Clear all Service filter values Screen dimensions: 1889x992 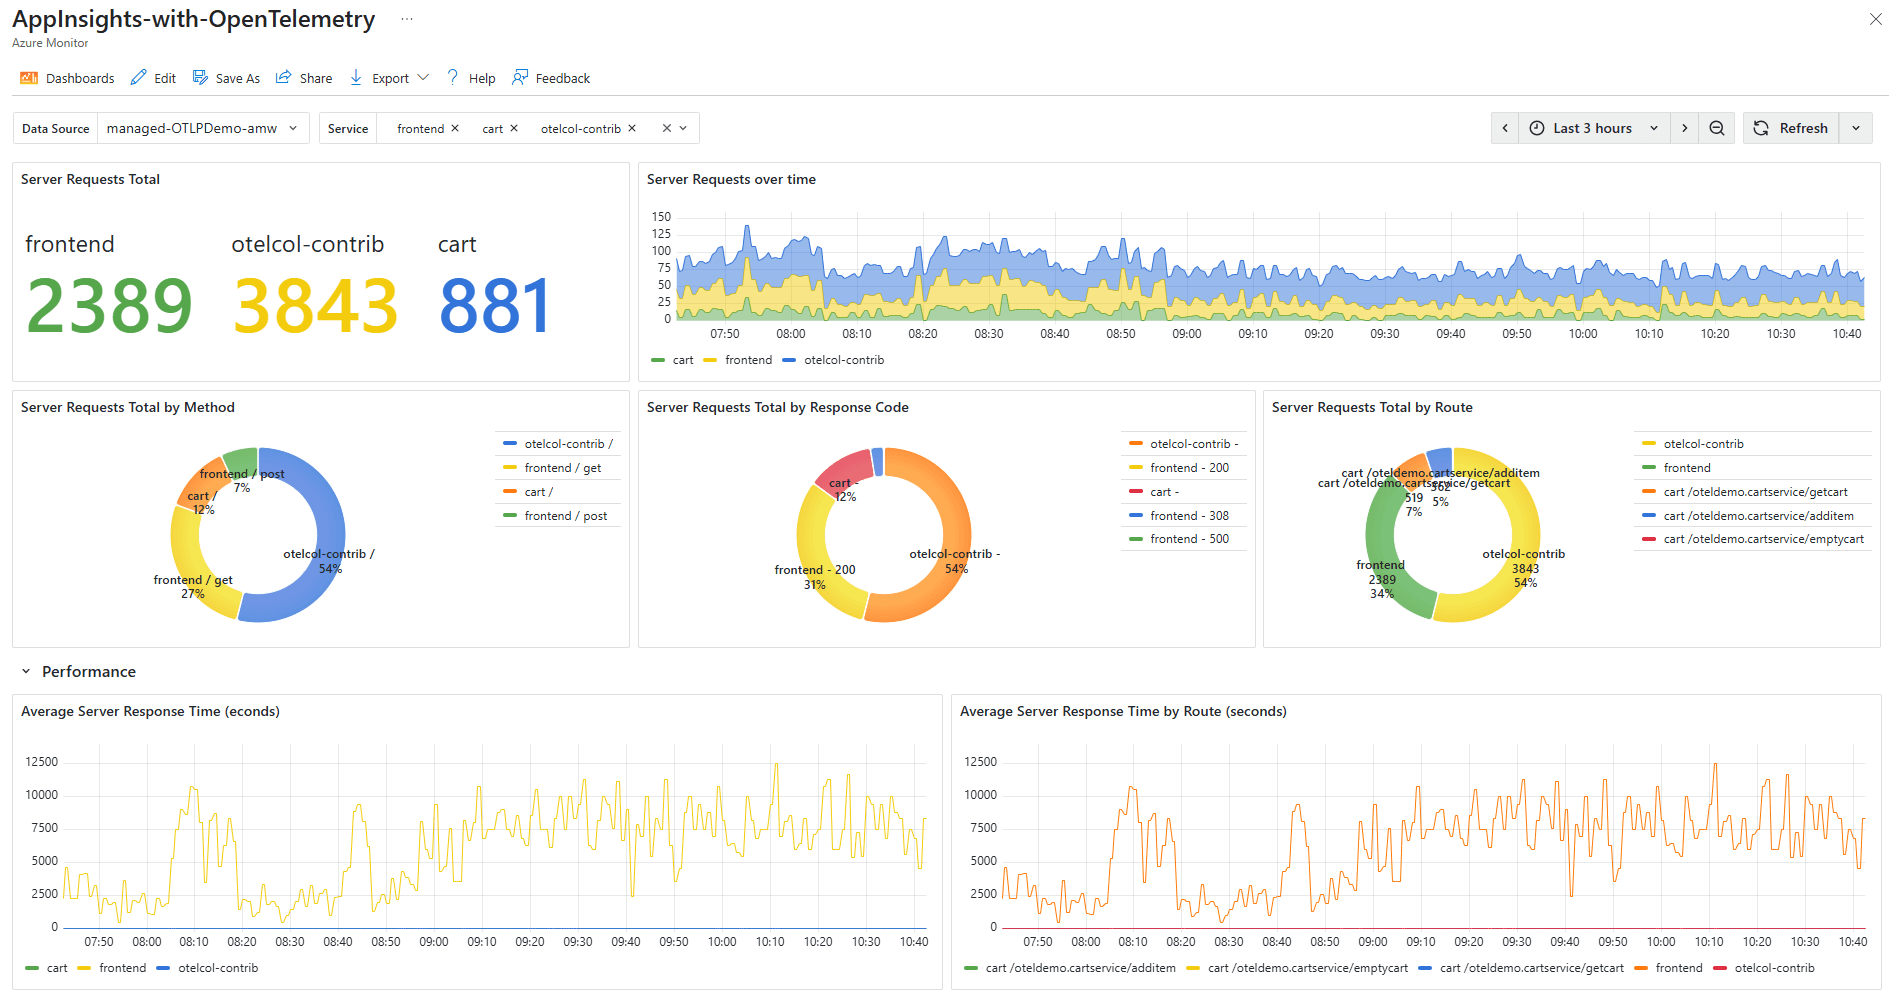667,128
